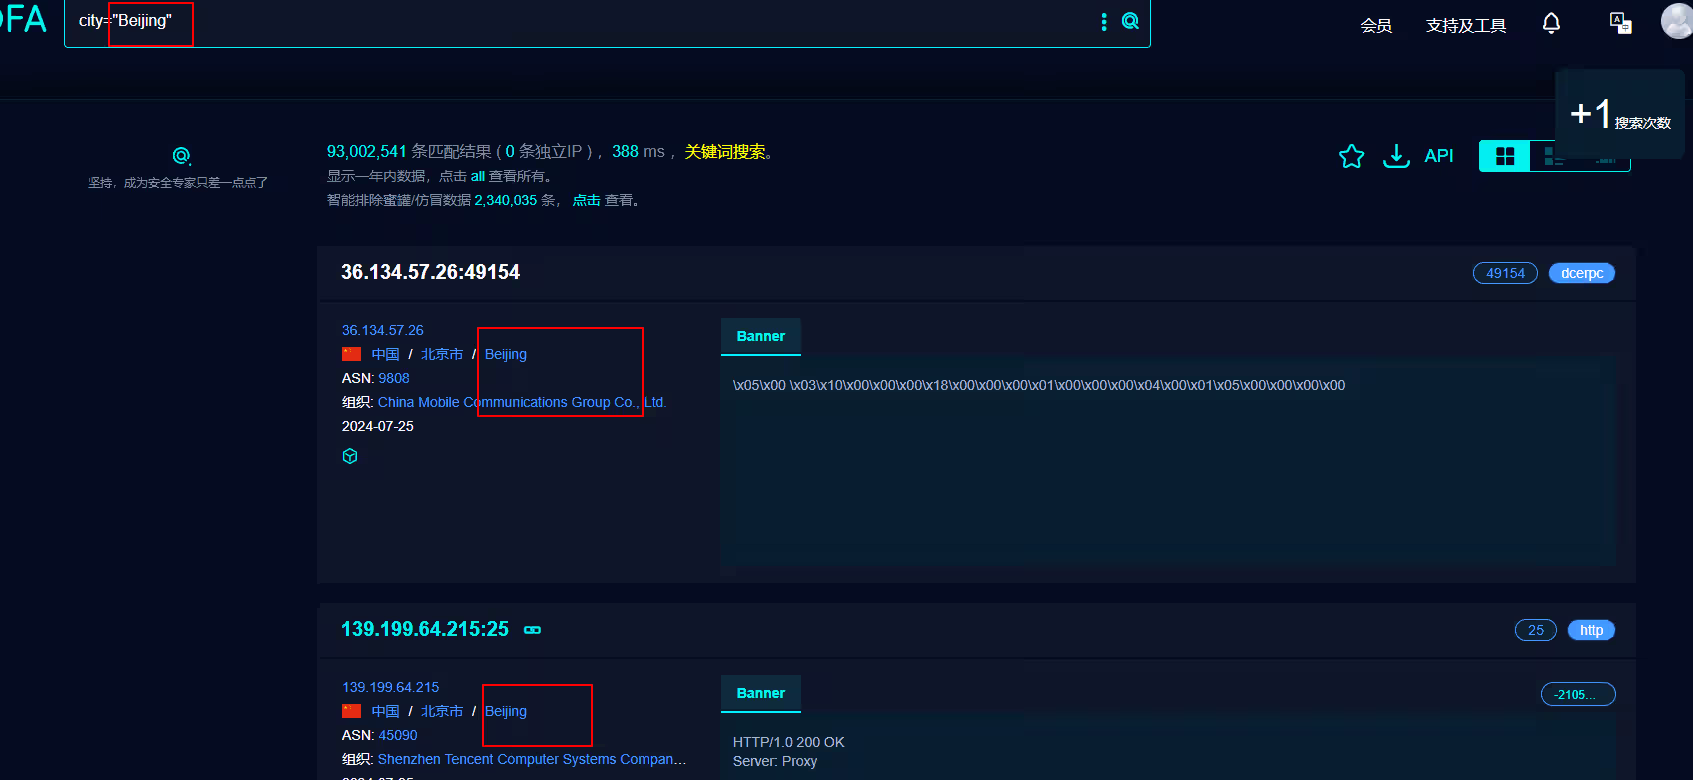Favorite this search with the star icon
Viewport: 1693px width, 780px height.
pos(1351,156)
